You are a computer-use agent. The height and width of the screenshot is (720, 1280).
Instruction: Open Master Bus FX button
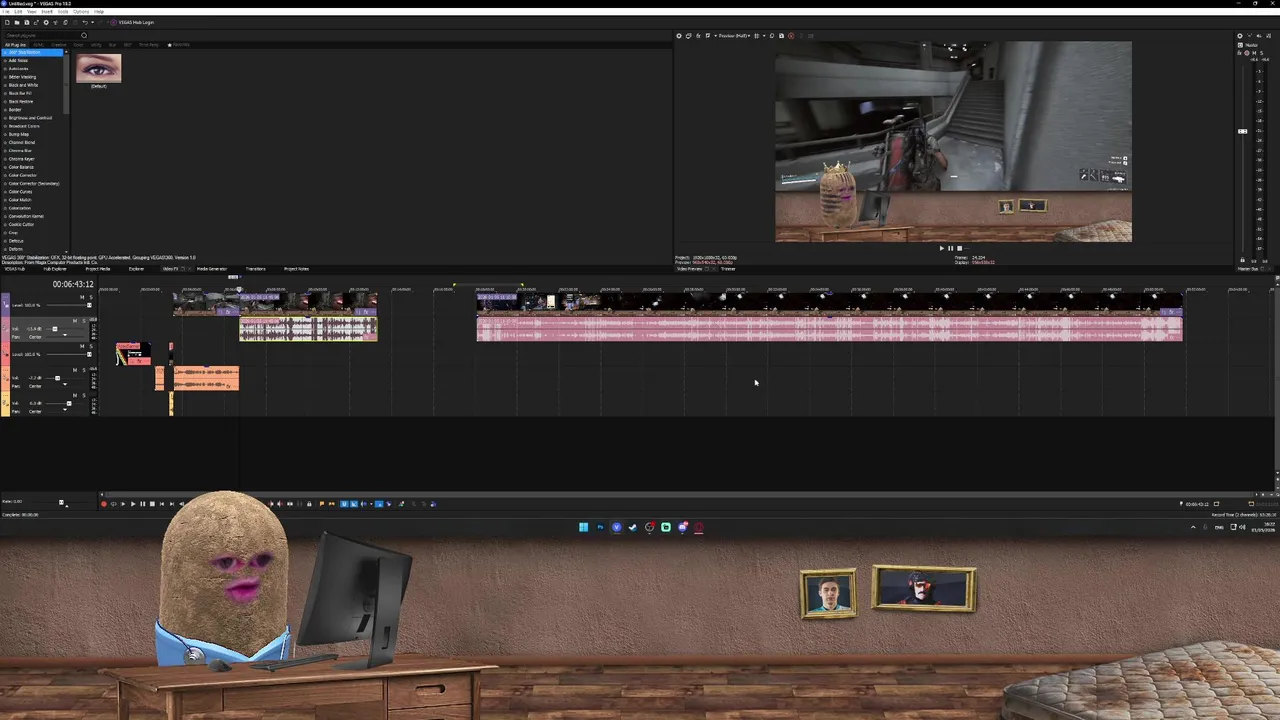[x=1240, y=53]
